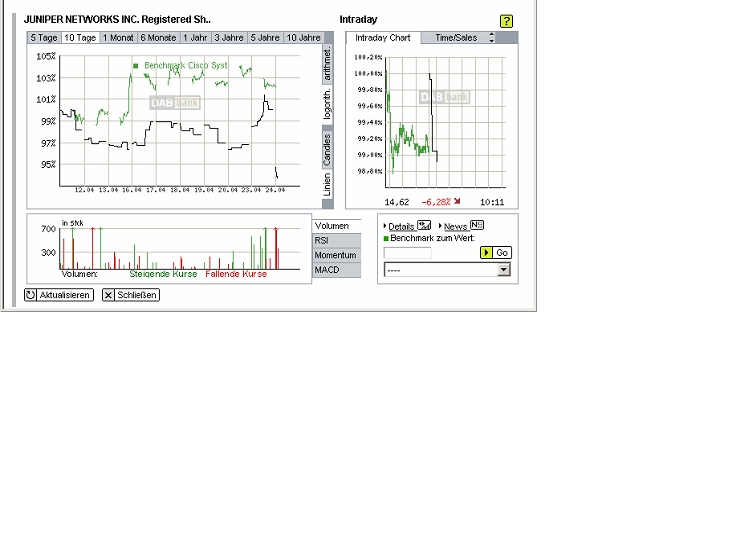Toggle logarithmic chart scale
Viewport: 750px width, 550px height.
[x=327, y=105]
